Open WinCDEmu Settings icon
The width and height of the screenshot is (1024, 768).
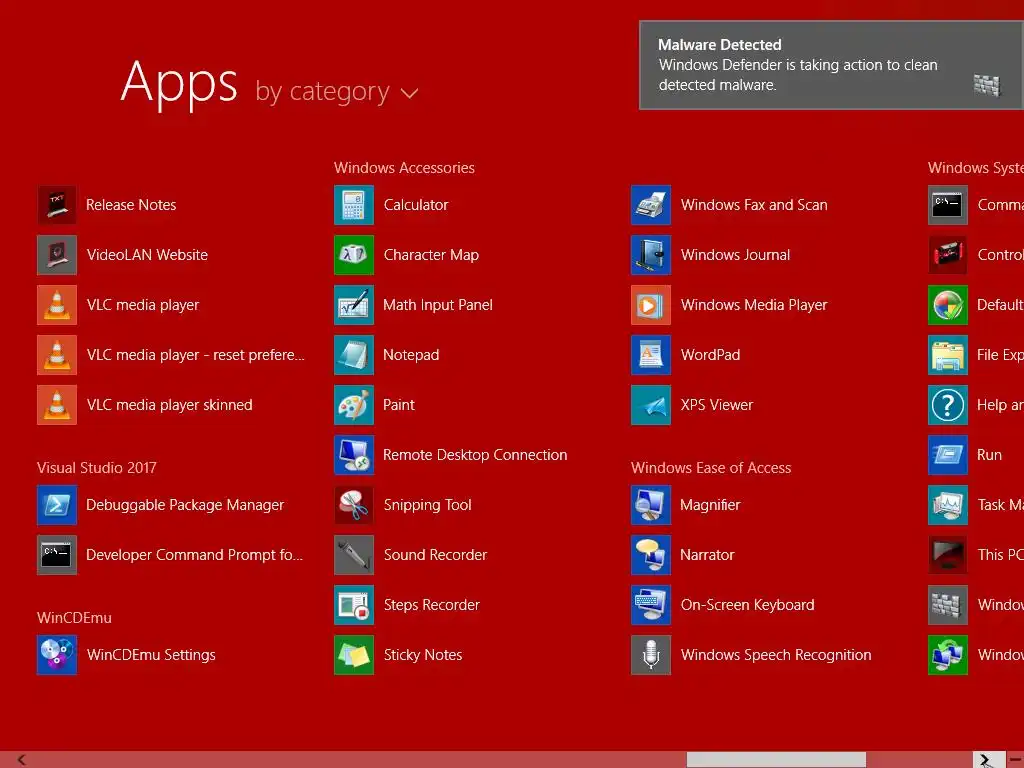[x=57, y=655]
